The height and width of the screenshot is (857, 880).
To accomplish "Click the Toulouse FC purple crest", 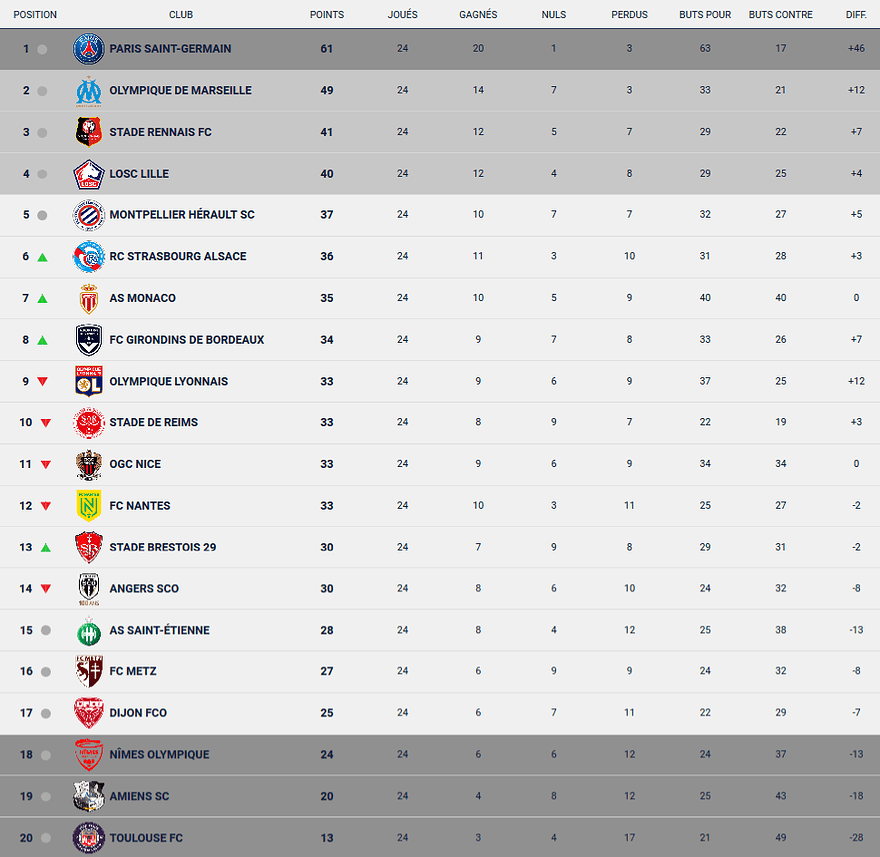I will click(x=89, y=838).
